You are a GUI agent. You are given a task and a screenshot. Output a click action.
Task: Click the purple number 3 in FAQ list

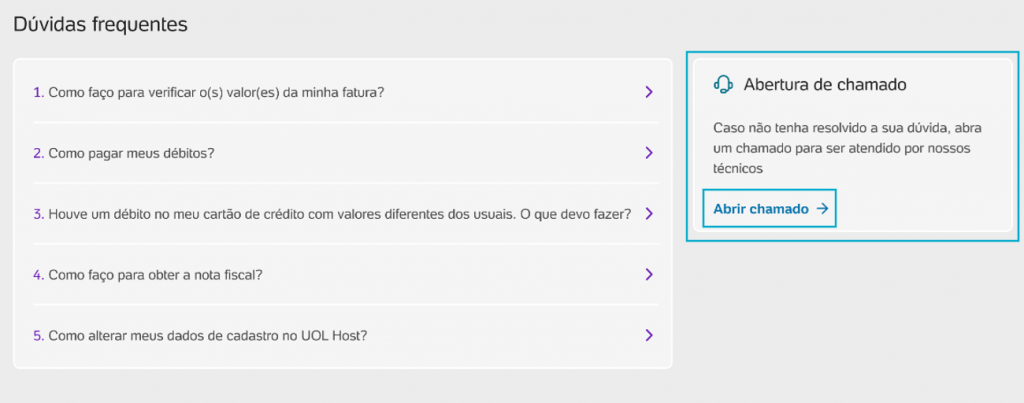click(38, 214)
